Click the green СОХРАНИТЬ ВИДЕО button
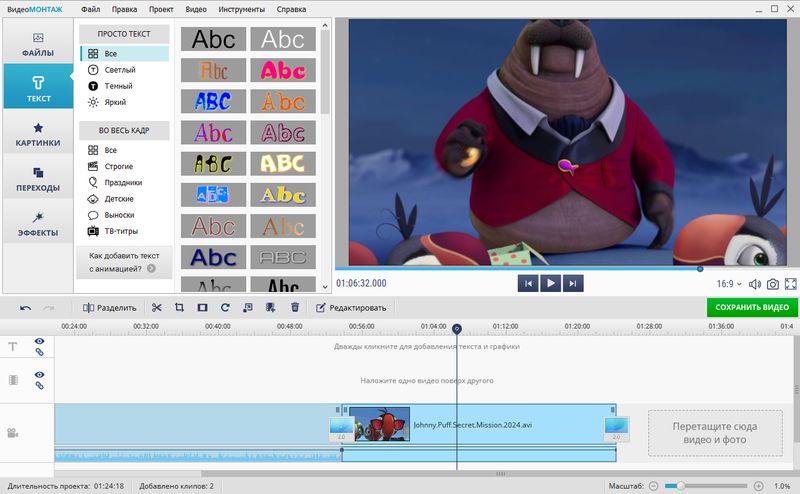 point(752,308)
